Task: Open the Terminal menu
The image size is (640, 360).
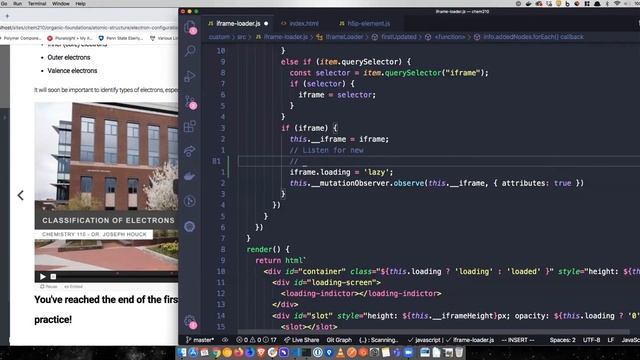Action: (x=37, y=3)
